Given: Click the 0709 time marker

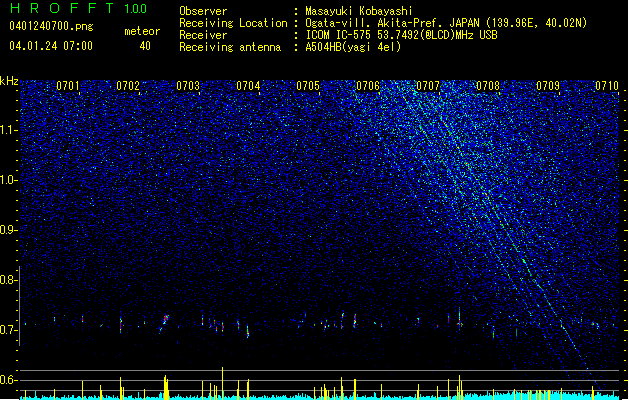Looking at the screenshot, I should tap(548, 86).
